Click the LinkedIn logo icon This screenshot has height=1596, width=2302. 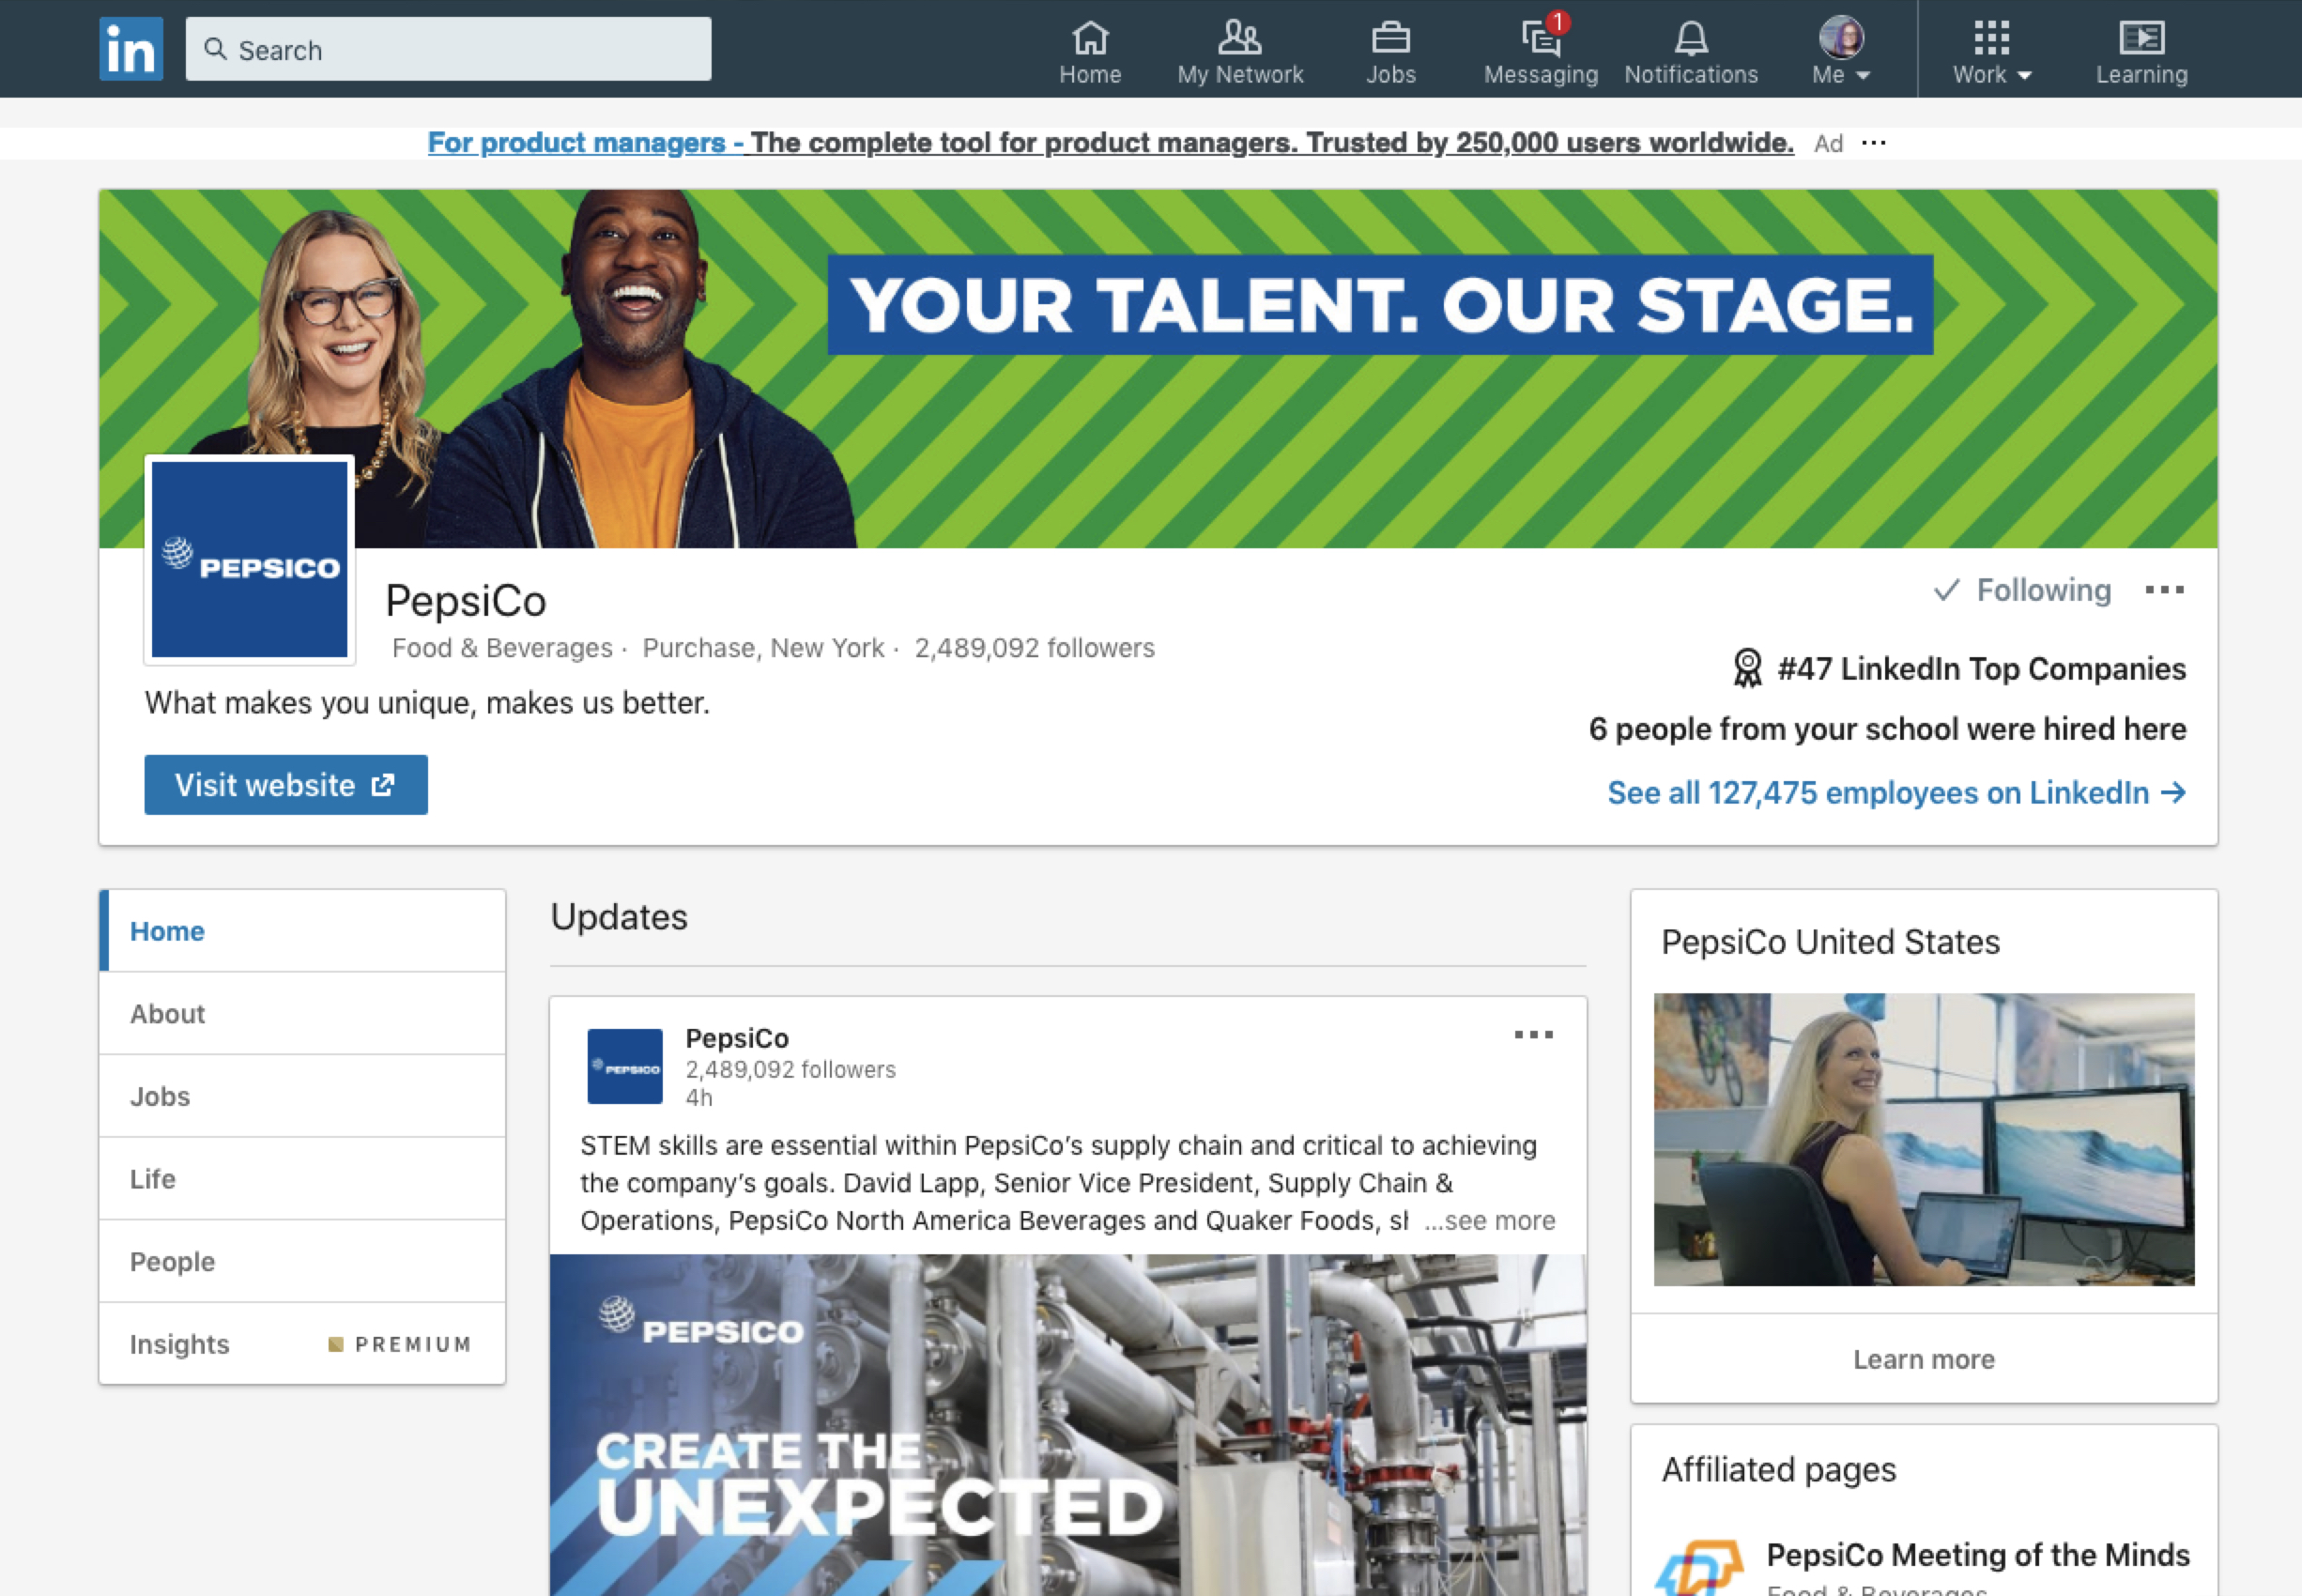click(131, 49)
